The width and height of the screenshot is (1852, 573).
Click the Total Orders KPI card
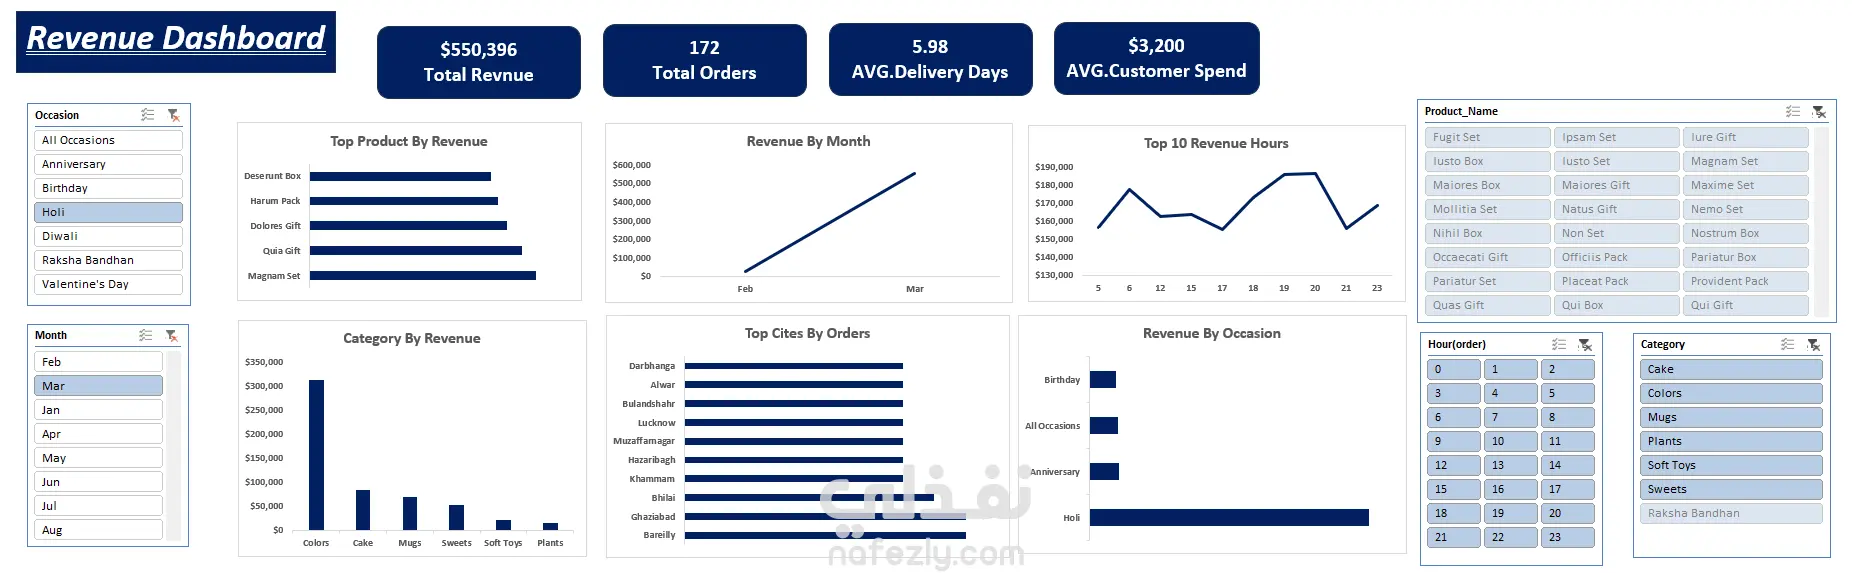(705, 60)
